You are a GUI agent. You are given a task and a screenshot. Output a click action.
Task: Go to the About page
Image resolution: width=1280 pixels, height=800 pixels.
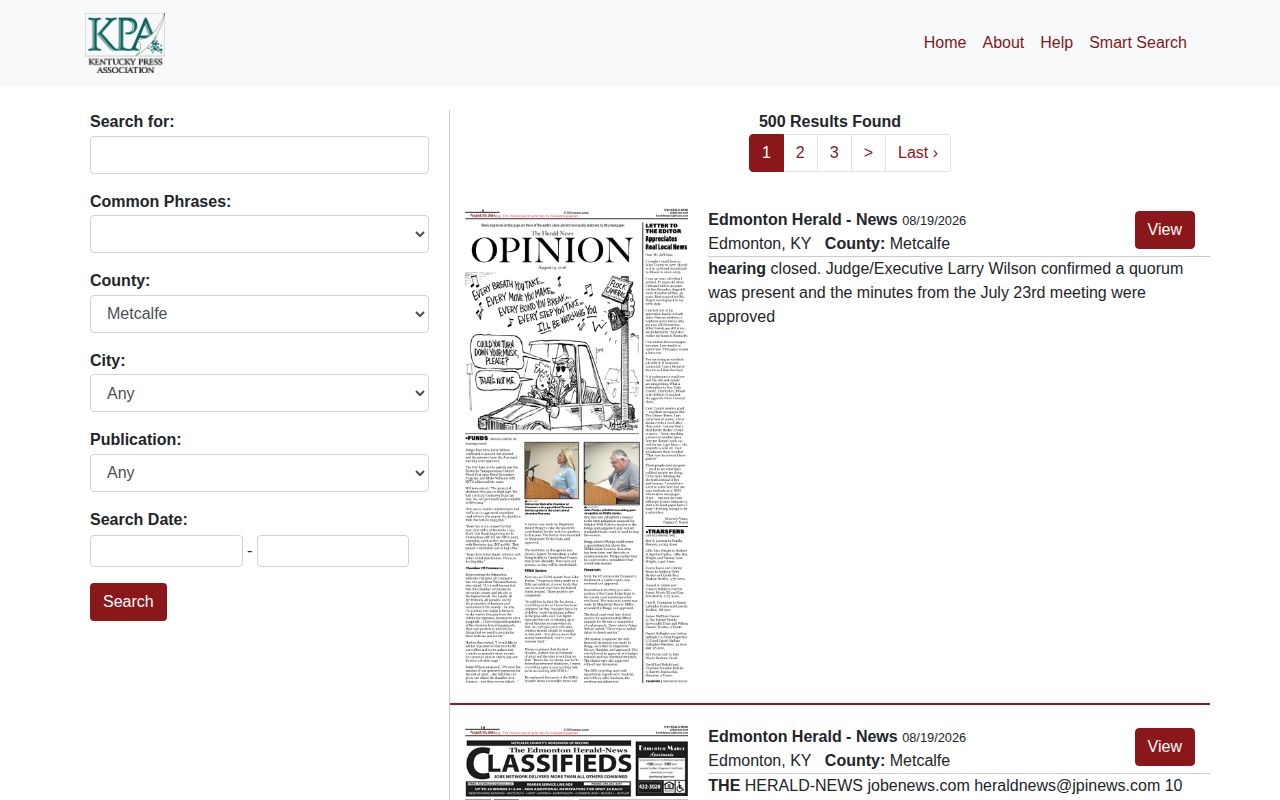[x=1003, y=42]
